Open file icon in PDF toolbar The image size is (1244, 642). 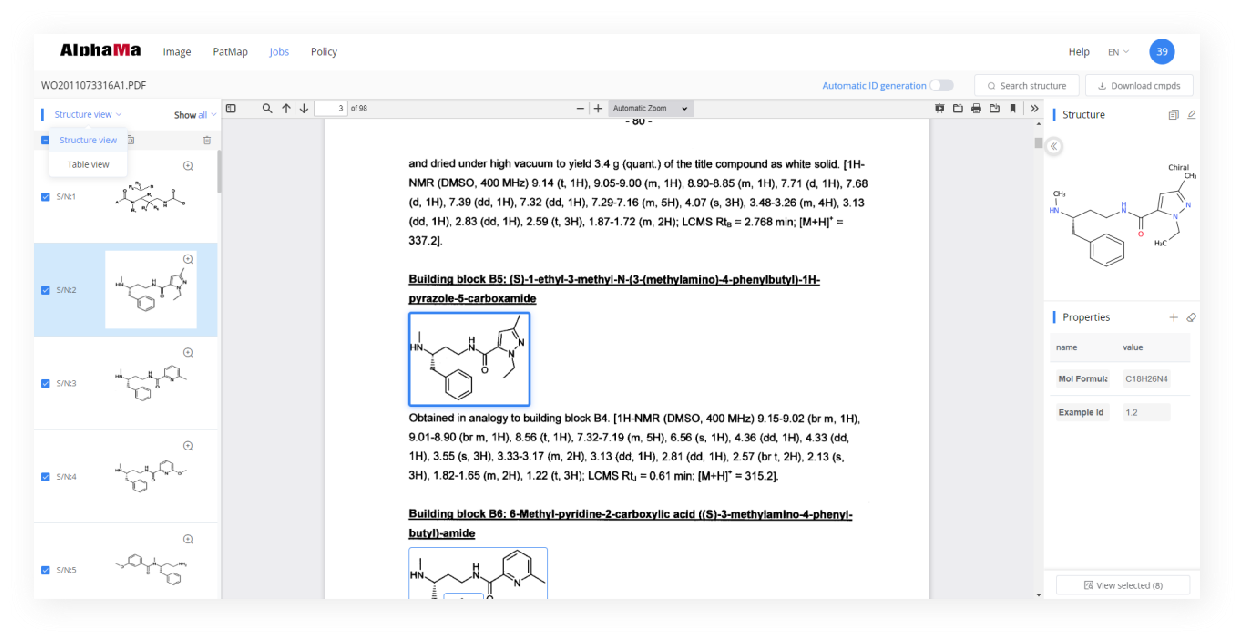[x=957, y=108]
